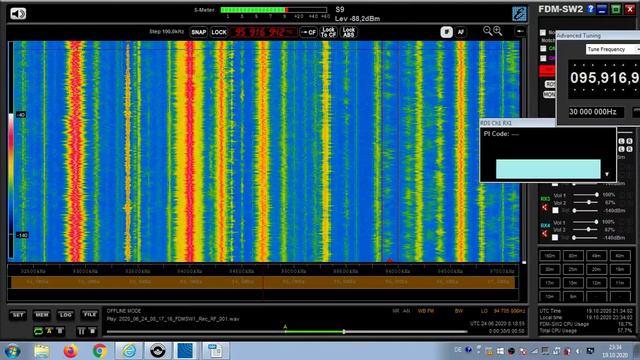
Task: Select the 160m band button
Action: 550,256
